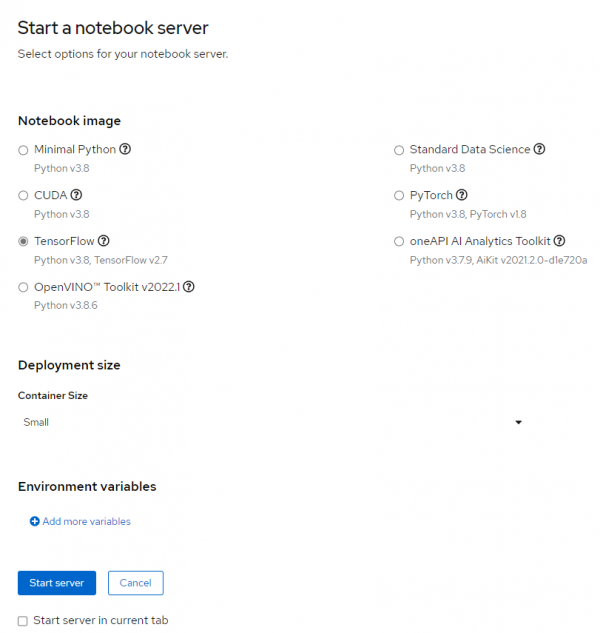600x633 pixels.
Task: Click the plus icon for adding variables
Action: 35,521
